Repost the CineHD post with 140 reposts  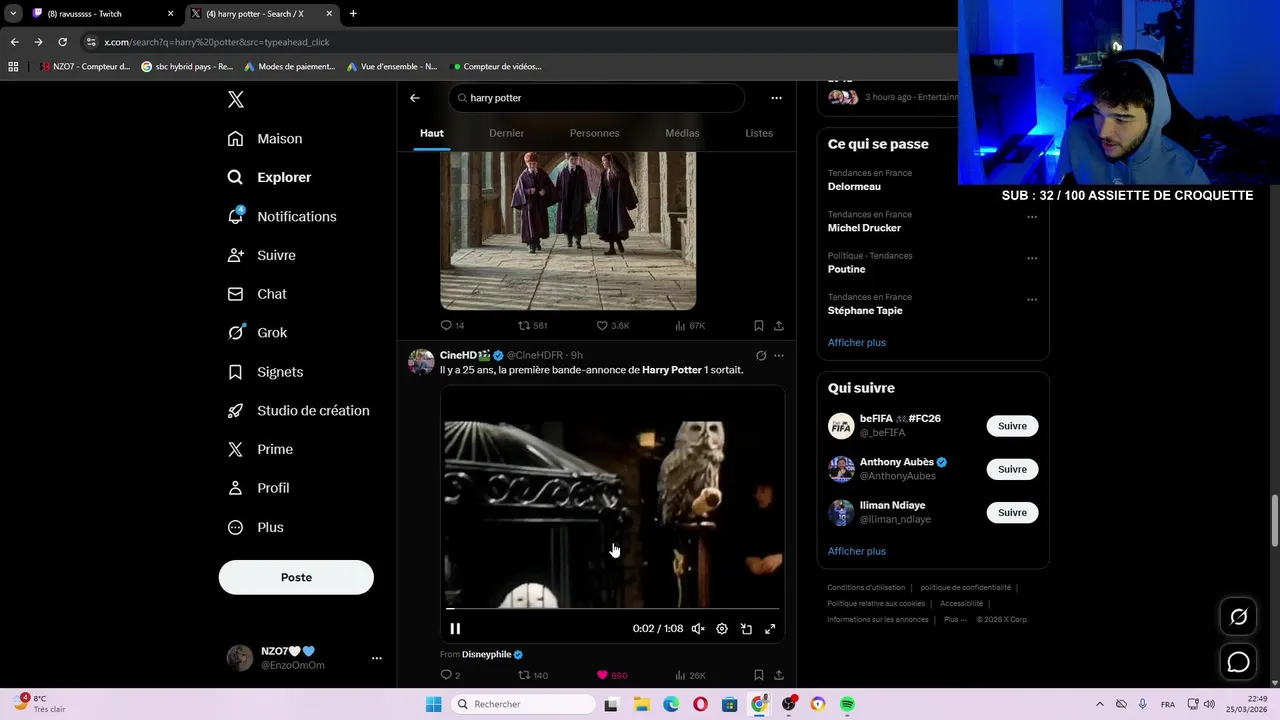coord(532,676)
